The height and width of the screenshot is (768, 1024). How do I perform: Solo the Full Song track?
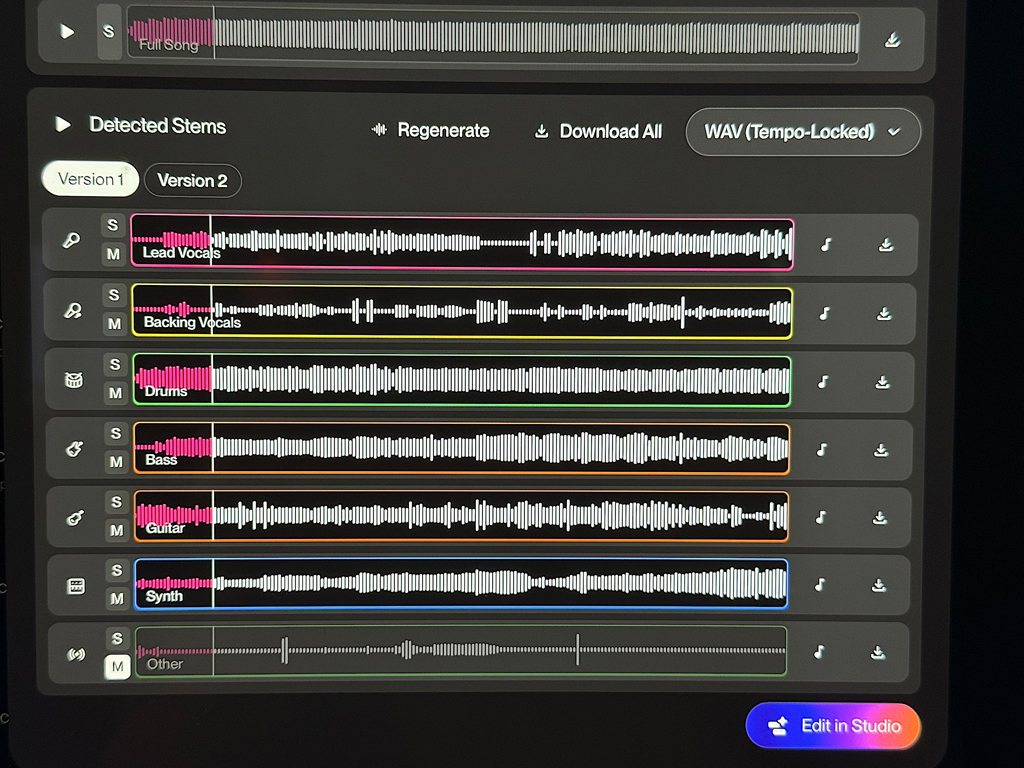coord(108,31)
